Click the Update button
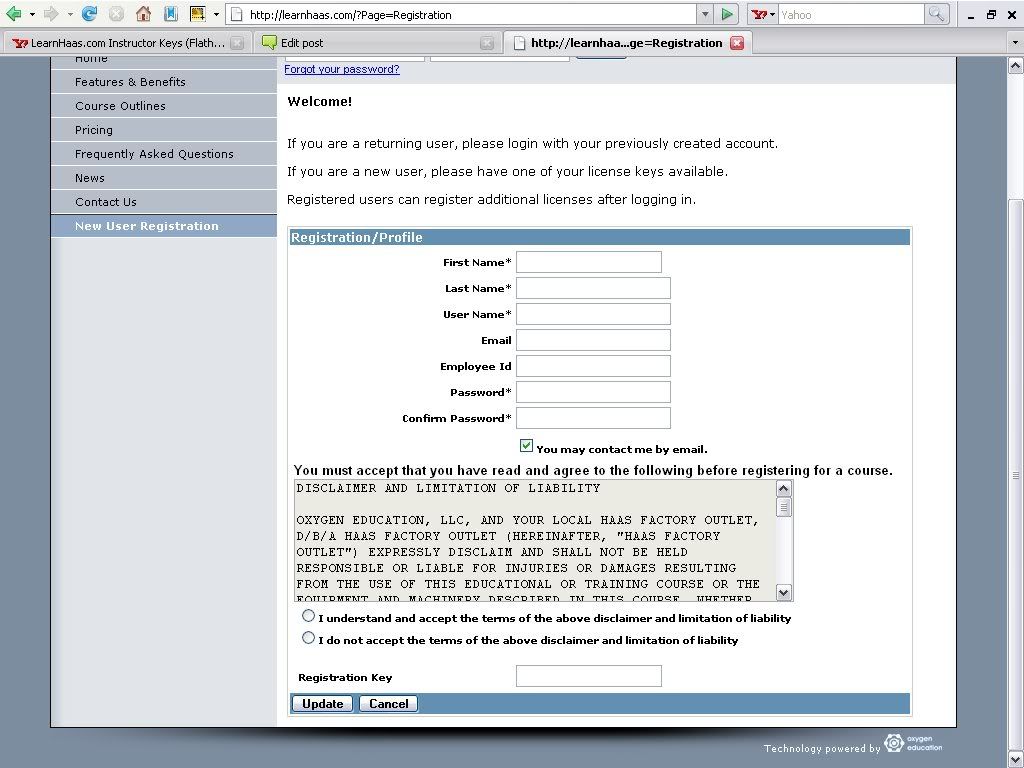Image resolution: width=1024 pixels, height=768 pixels. pos(323,703)
